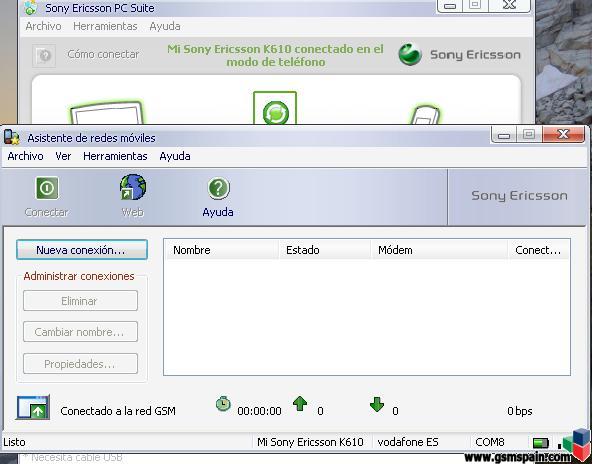Sort by the Nombre column header
Viewport: 592px width, 464px height.
pyautogui.click(x=222, y=250)
